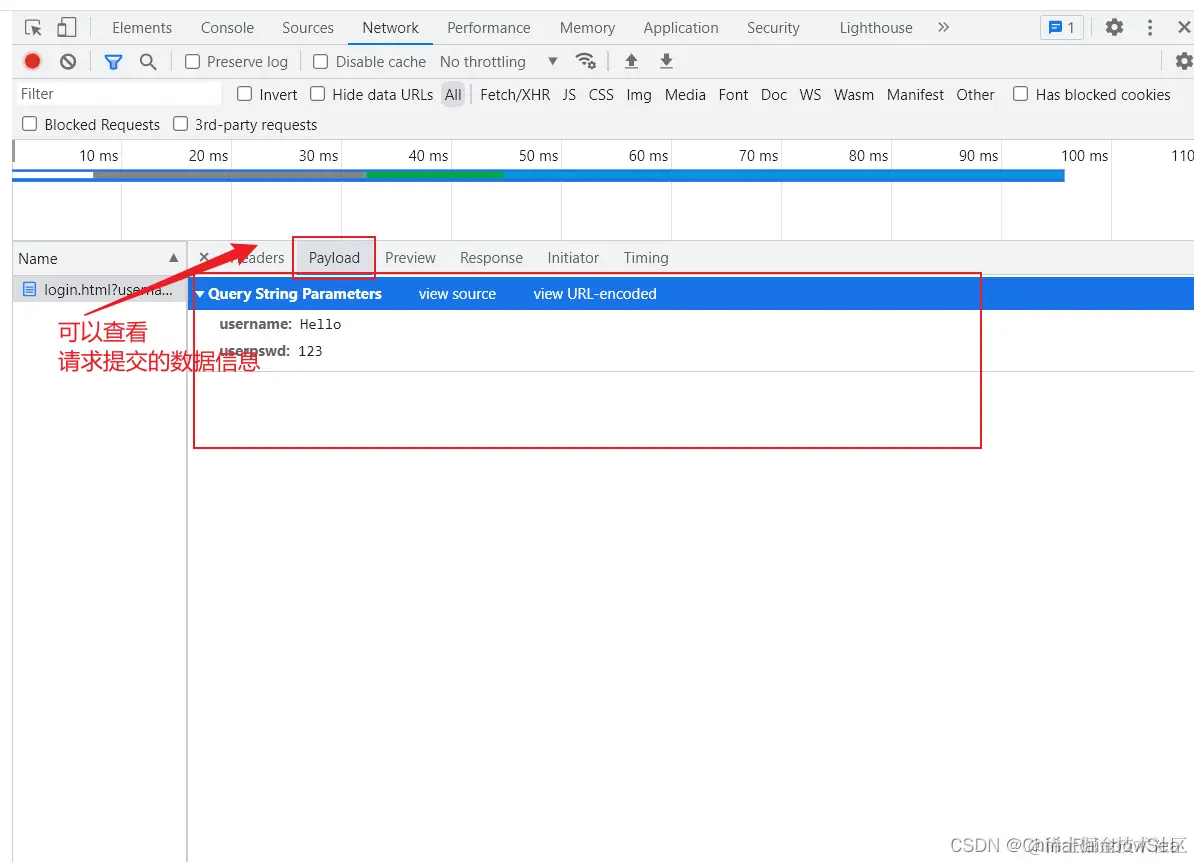Filter requests by CSS type
The width and height of the screenshot is (1194, 862).
click(x=601, y=94)
